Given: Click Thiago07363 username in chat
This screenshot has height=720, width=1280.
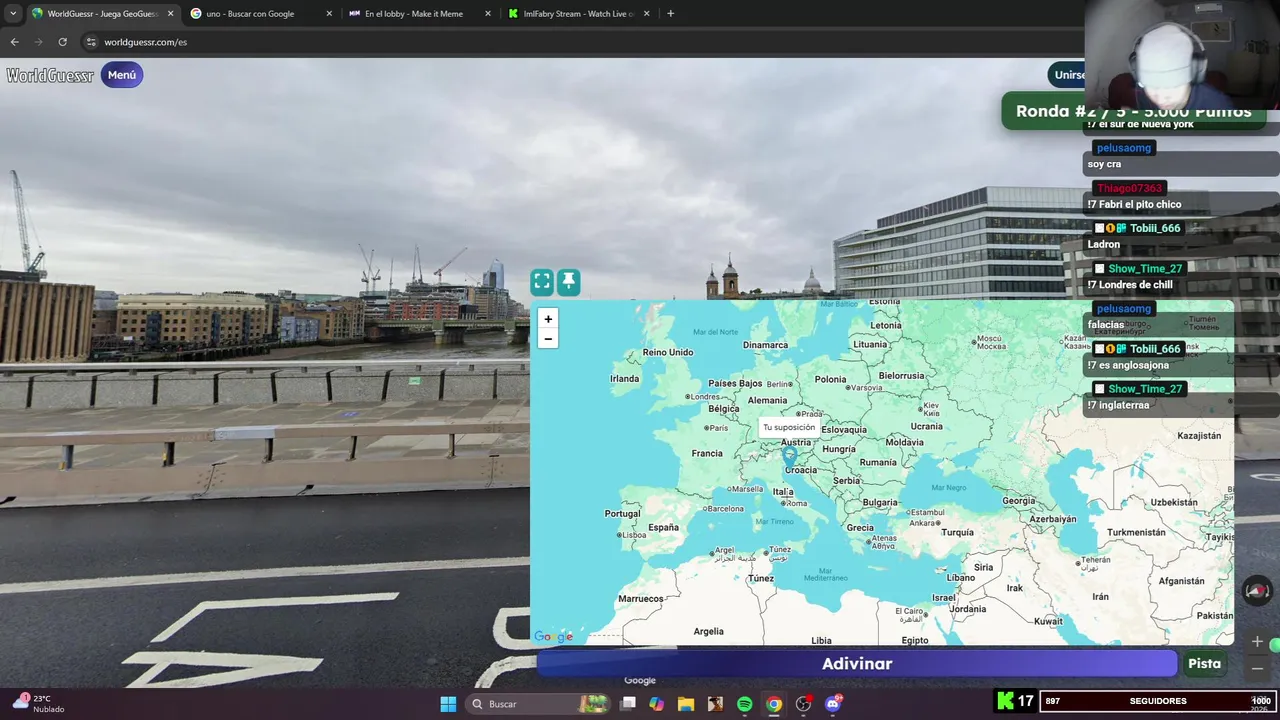Looking at the screenshot, I should pyautogui.click(x=1129, y=188).
